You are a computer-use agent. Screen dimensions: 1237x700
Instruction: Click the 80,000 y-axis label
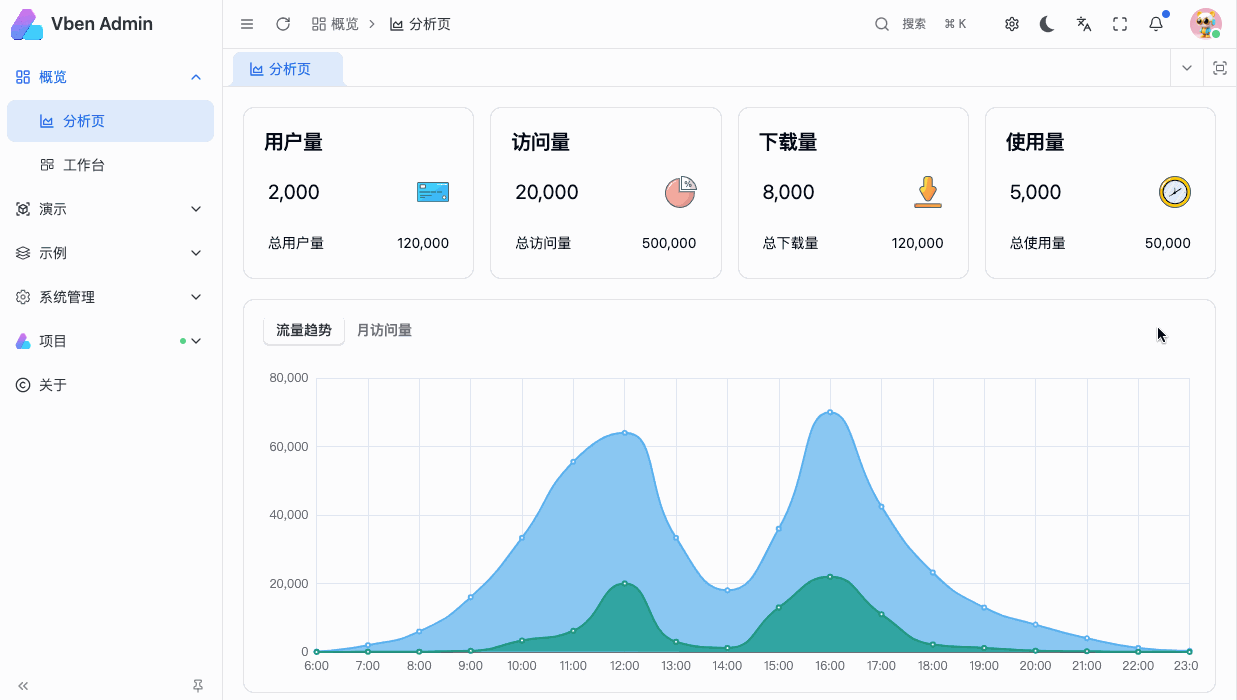point(289,378)
